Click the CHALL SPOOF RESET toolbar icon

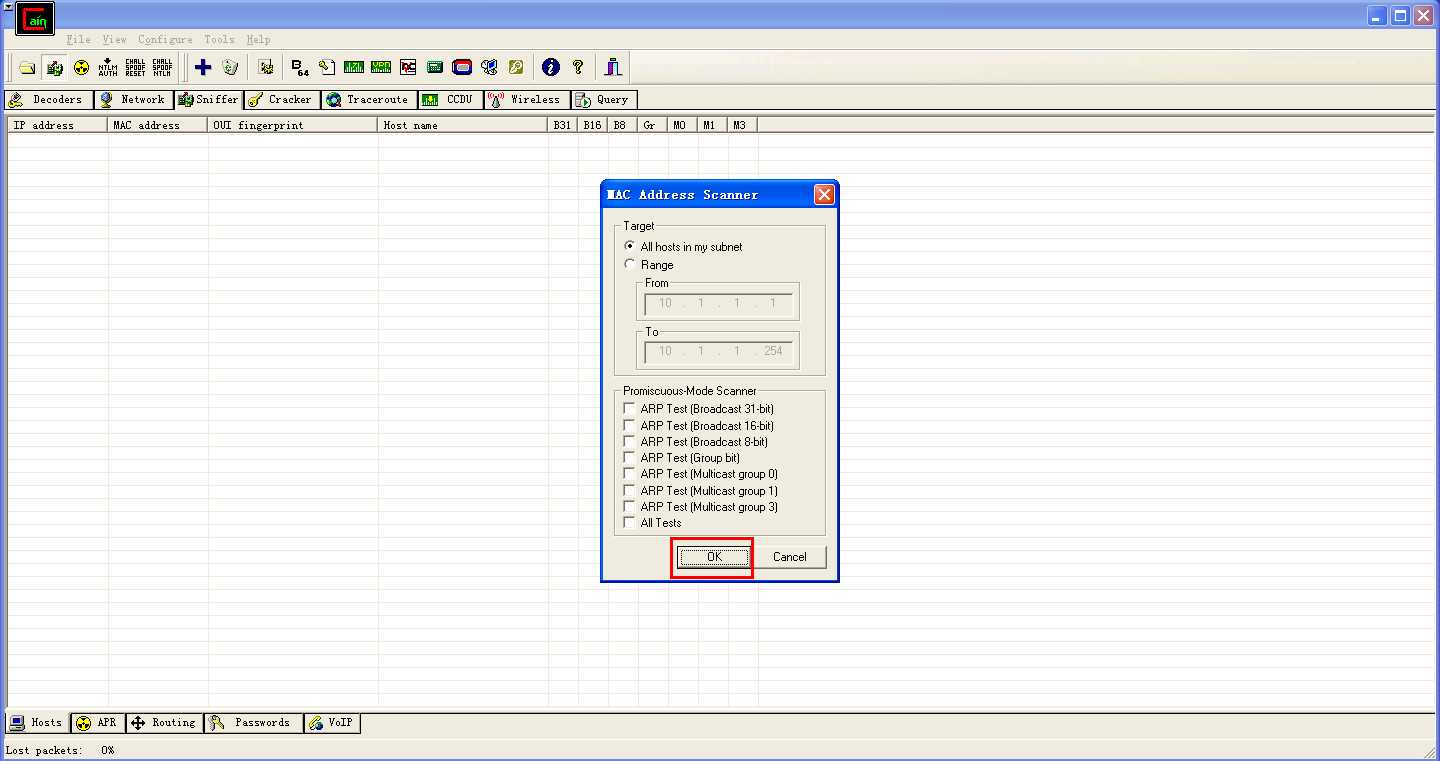(135, 67)
